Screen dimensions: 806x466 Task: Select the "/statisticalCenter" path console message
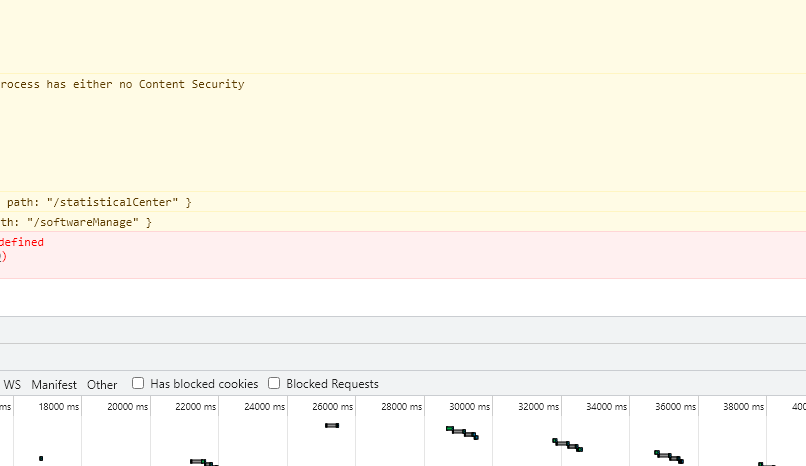pos(98,202)
